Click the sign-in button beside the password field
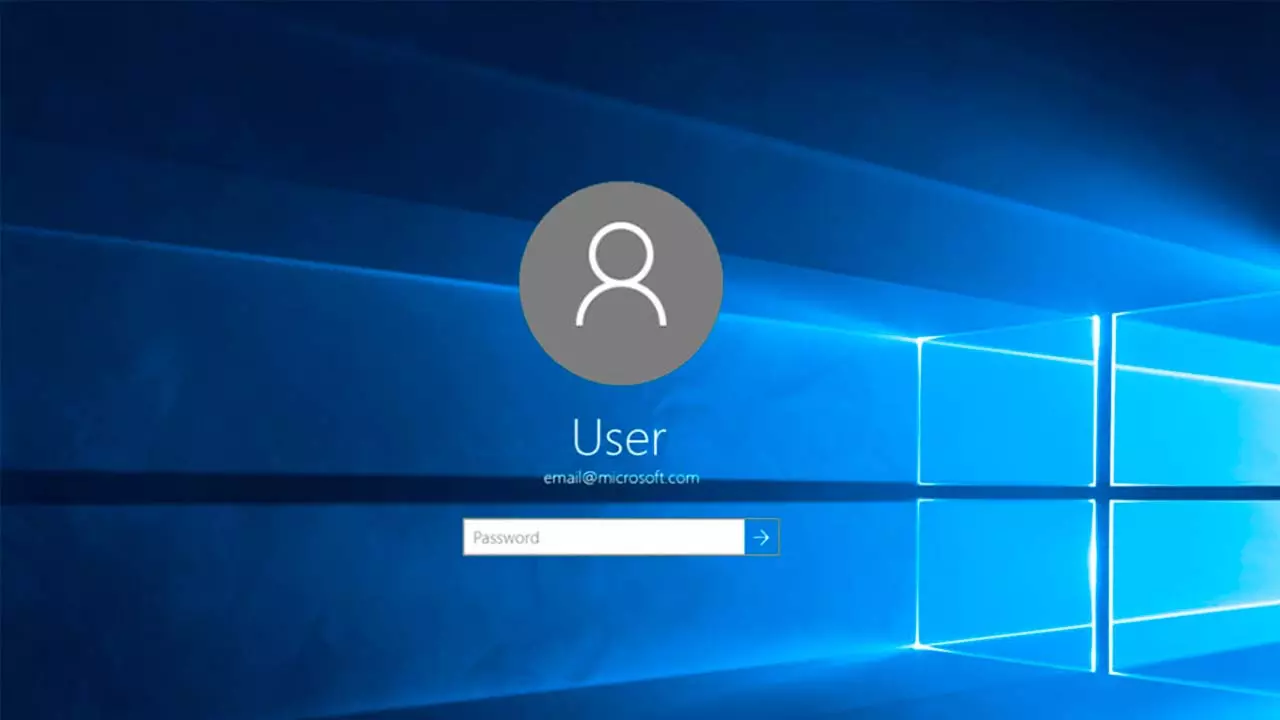Viewport: 1280px width, 720px height. tap(761, 537)
